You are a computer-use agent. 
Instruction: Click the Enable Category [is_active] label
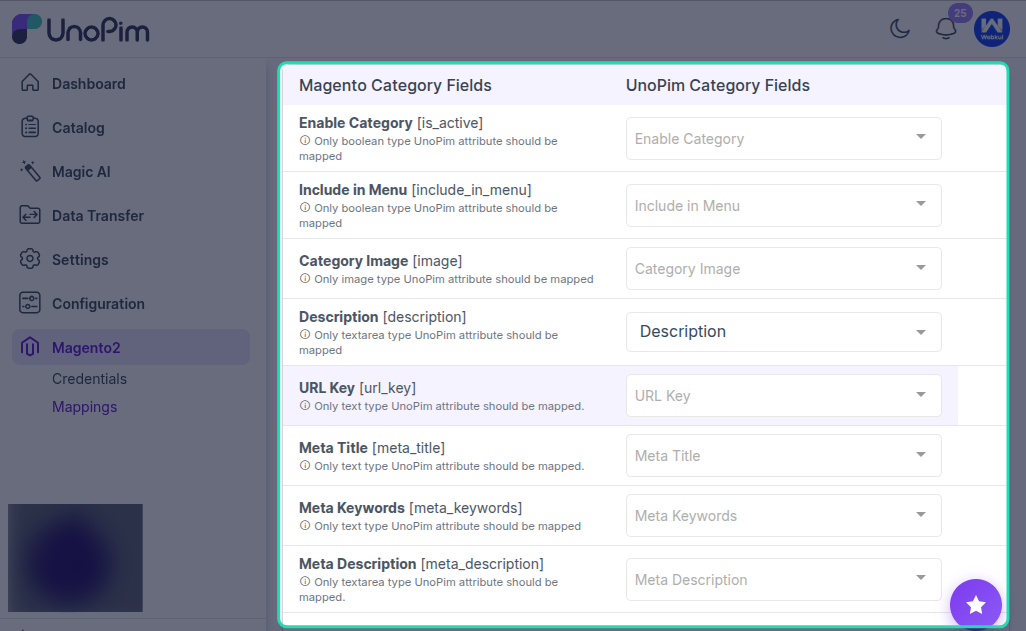pos(391,122)
